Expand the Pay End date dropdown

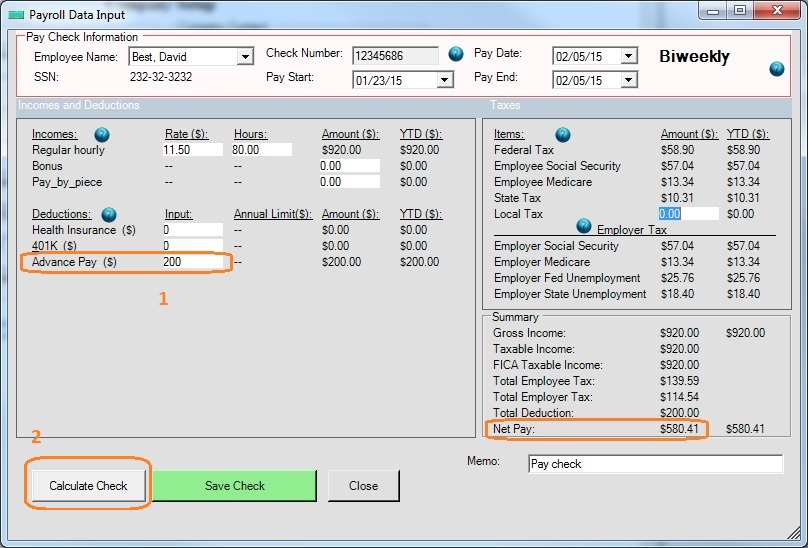point(628,80)
